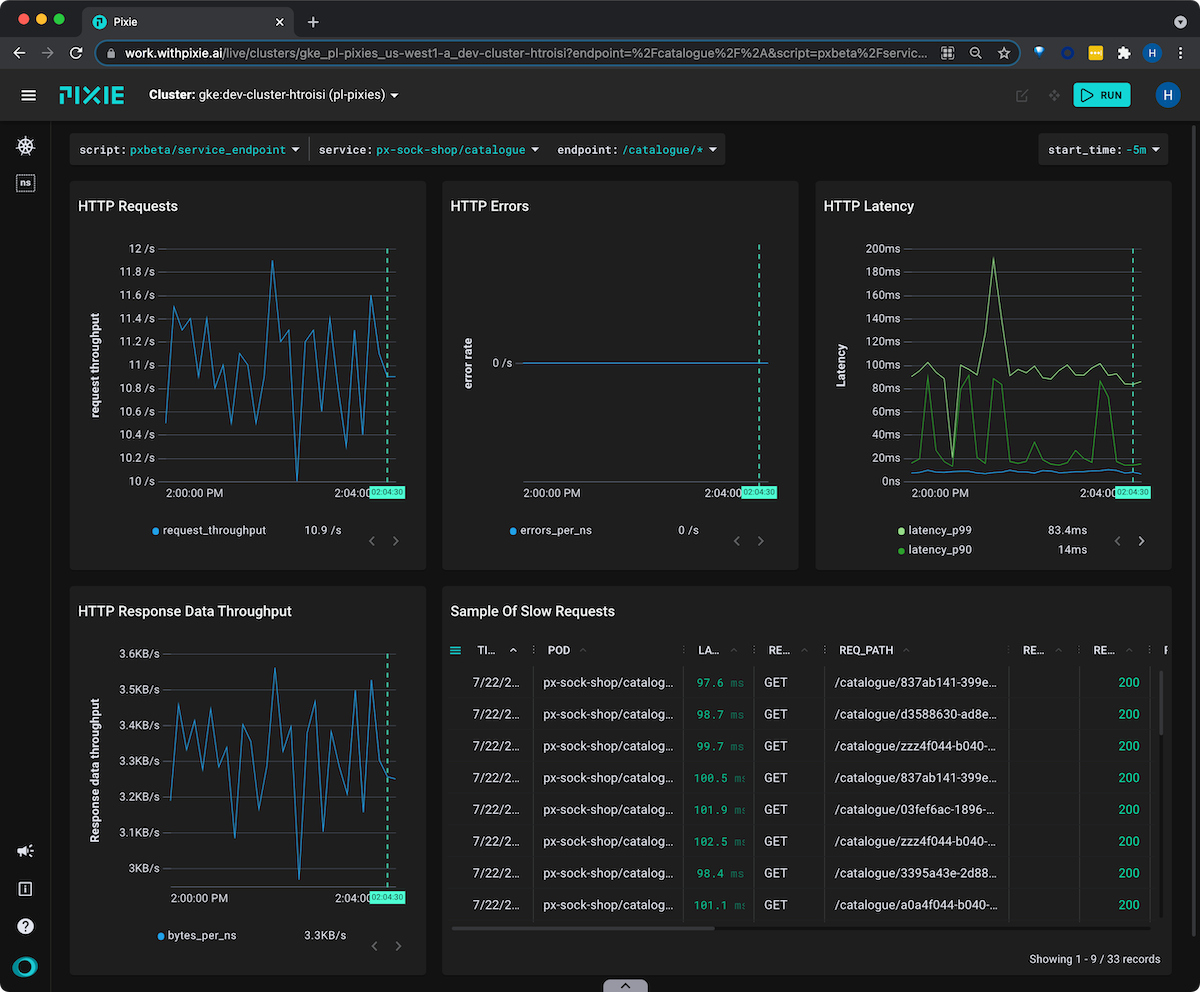
Task: Expand the bottom drawer chevron handle
Action: (625, 985)
